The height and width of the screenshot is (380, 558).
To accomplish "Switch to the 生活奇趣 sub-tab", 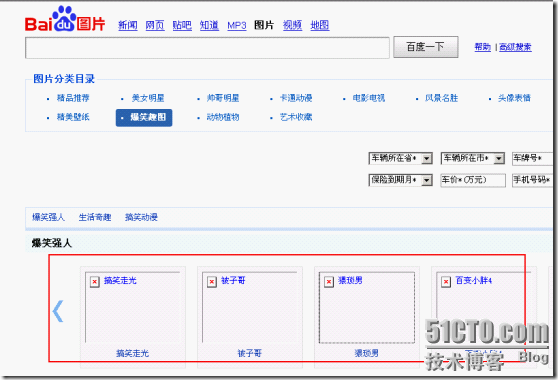I will (95, 217).
